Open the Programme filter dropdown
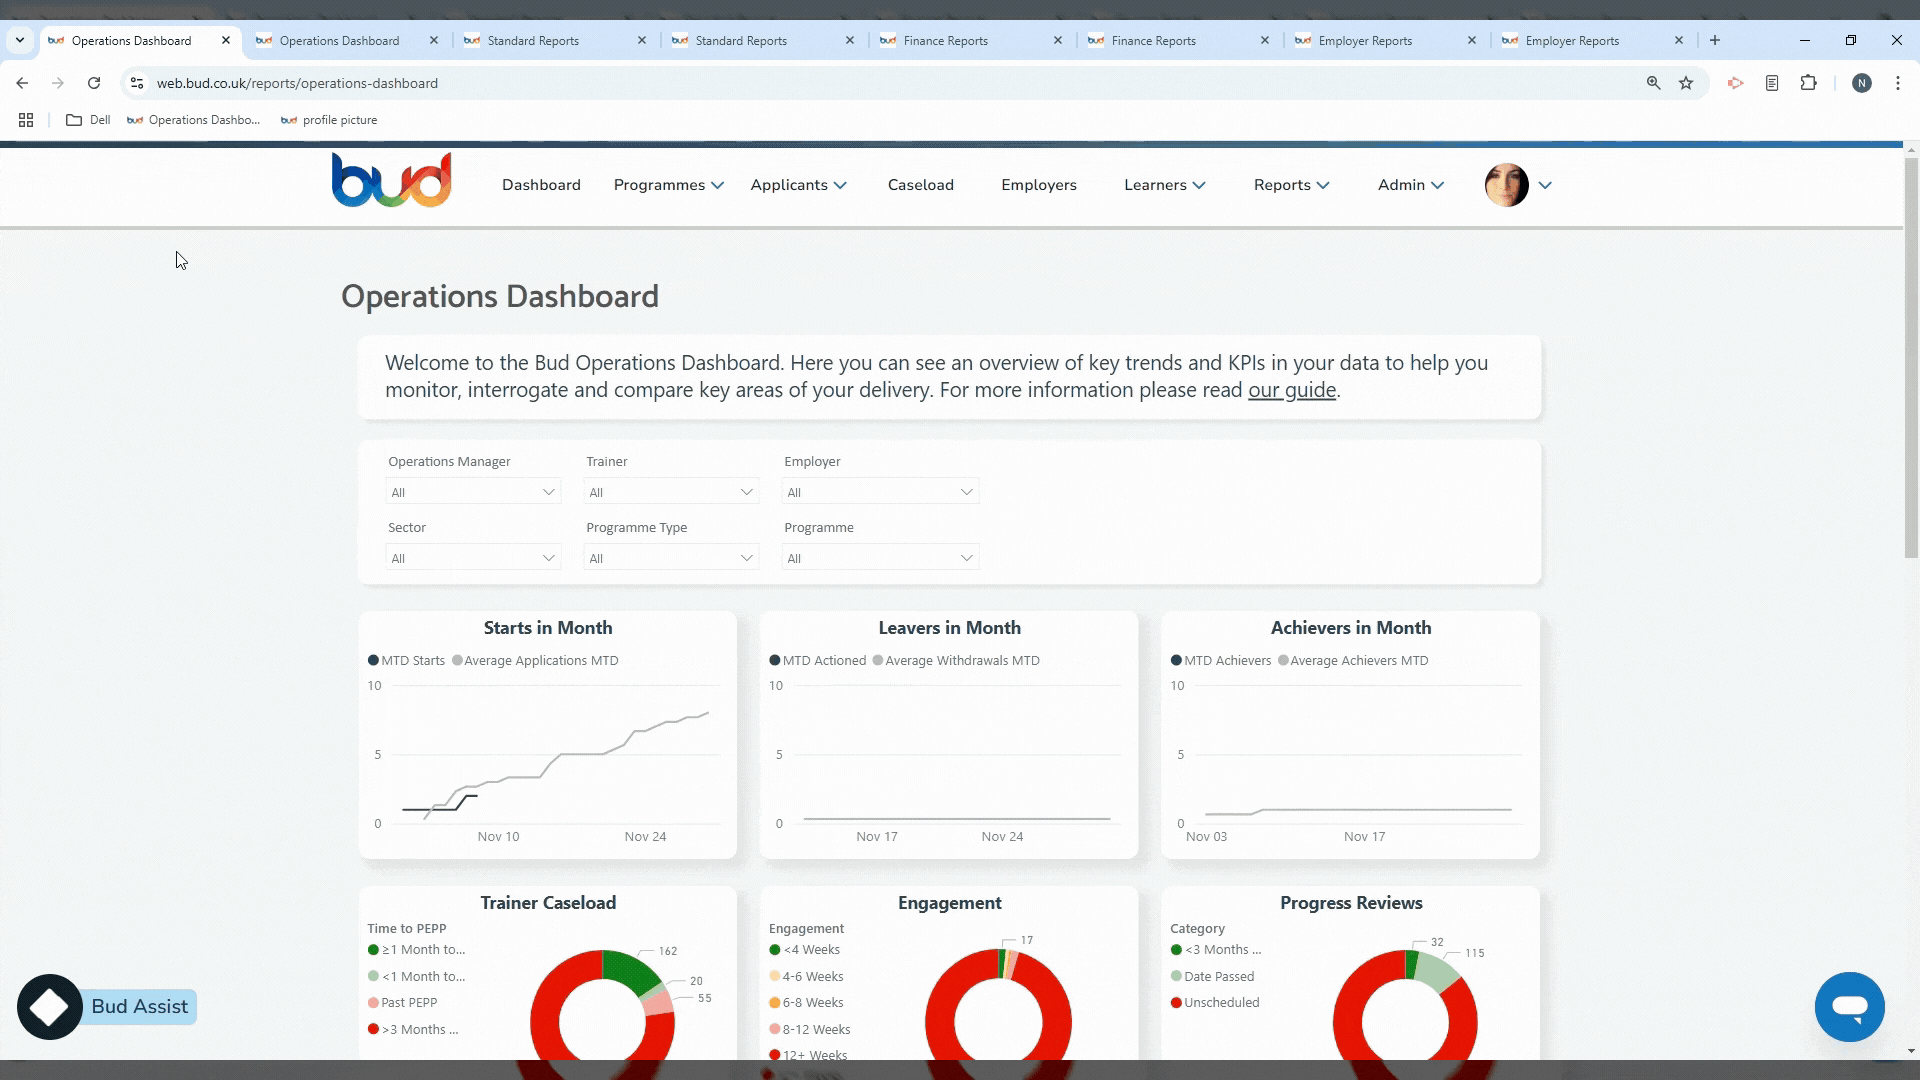The height and width of the screenshot is (1080, 1920). [x=880, y=558]
